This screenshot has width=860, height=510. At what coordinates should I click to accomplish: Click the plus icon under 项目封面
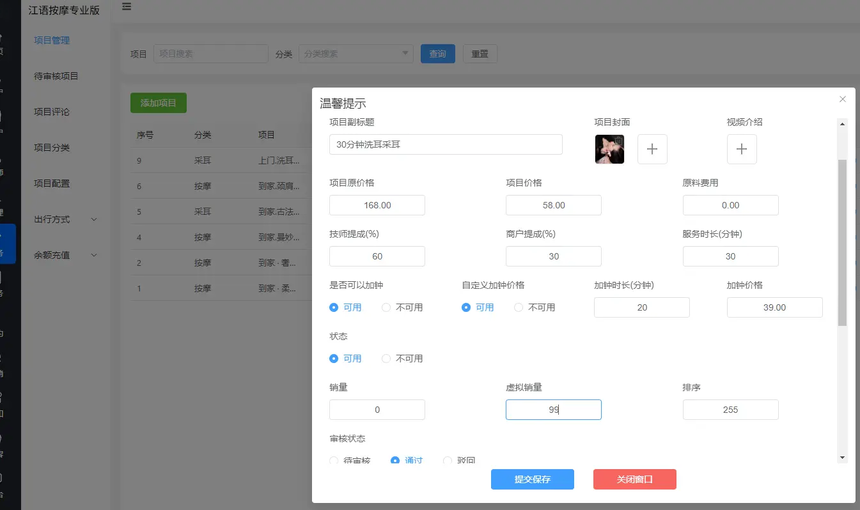[652, 149]
